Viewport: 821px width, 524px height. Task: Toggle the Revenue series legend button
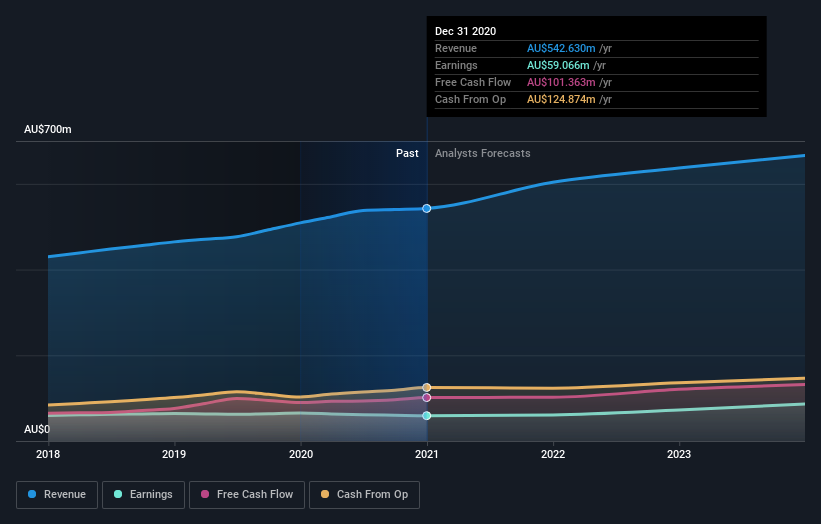(x=57, y=495)
